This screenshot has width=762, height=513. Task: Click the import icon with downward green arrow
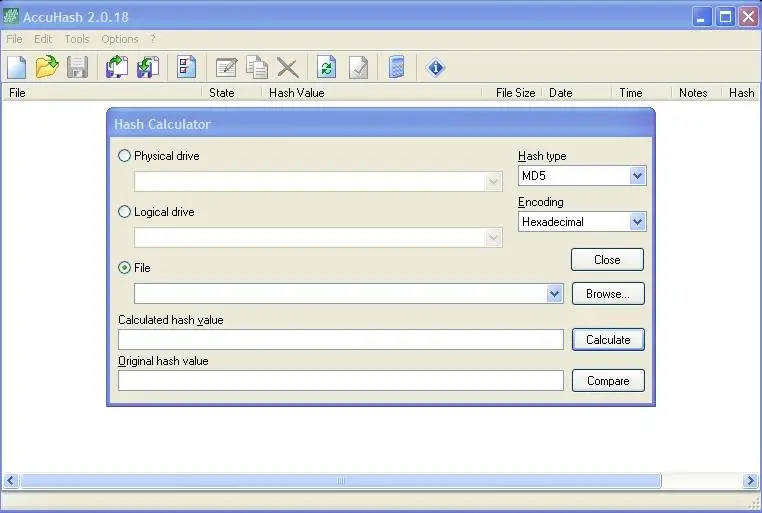coord(148,67)
